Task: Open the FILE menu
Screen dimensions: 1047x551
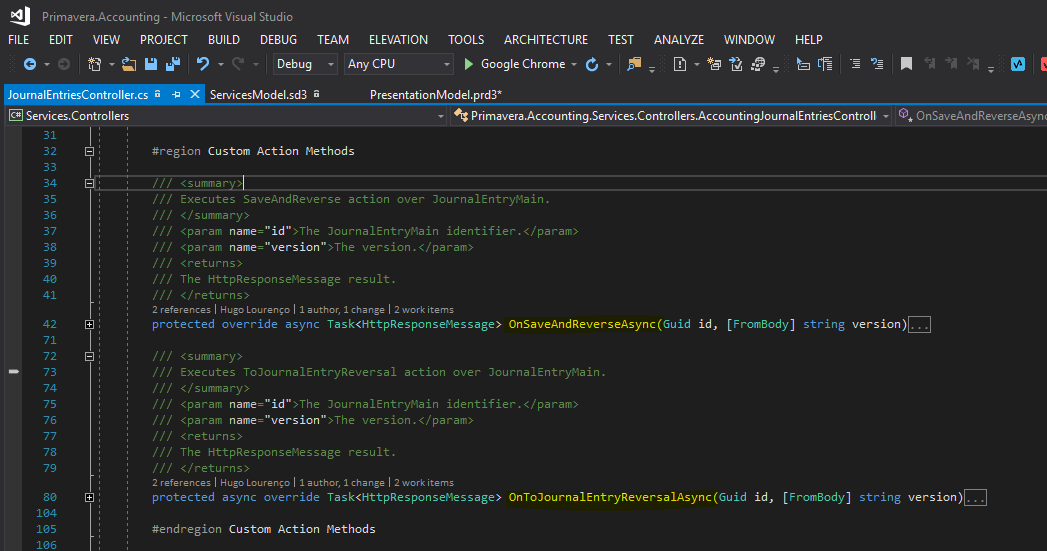Action: pos(19,40)
